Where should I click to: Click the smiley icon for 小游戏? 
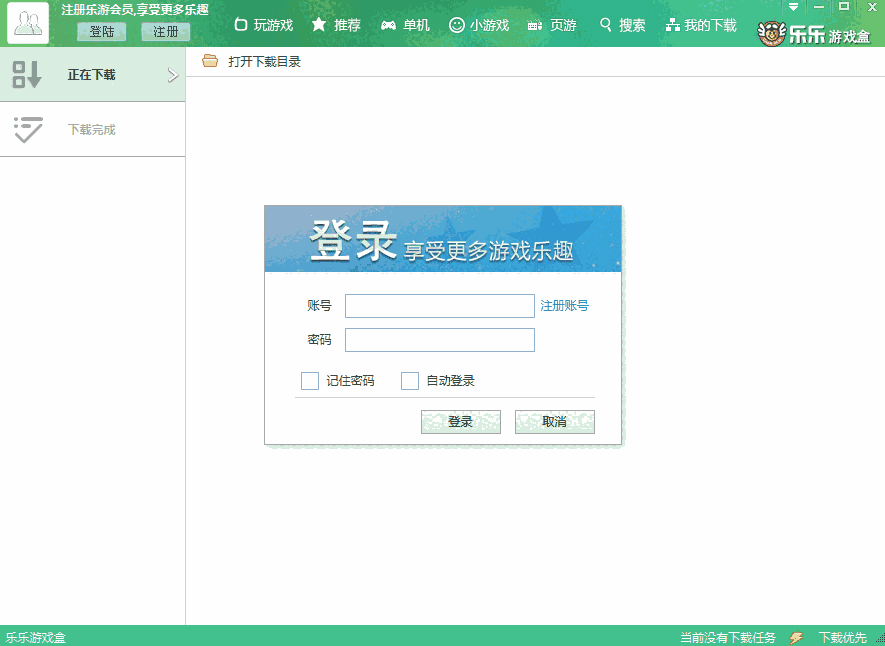457,25
